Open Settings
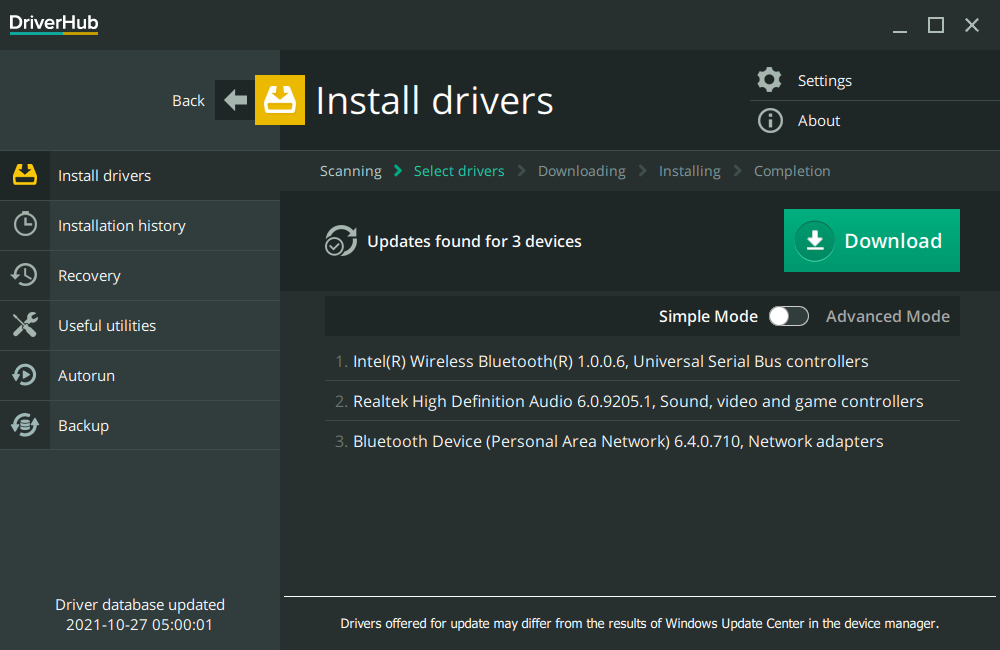Viewport: 1000px width, 650px height. coord(825,80)
